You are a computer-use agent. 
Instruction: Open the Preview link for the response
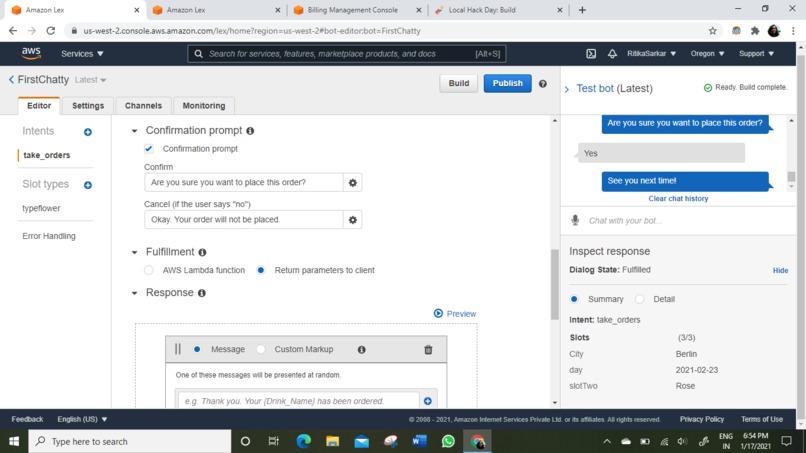point(455,314)
